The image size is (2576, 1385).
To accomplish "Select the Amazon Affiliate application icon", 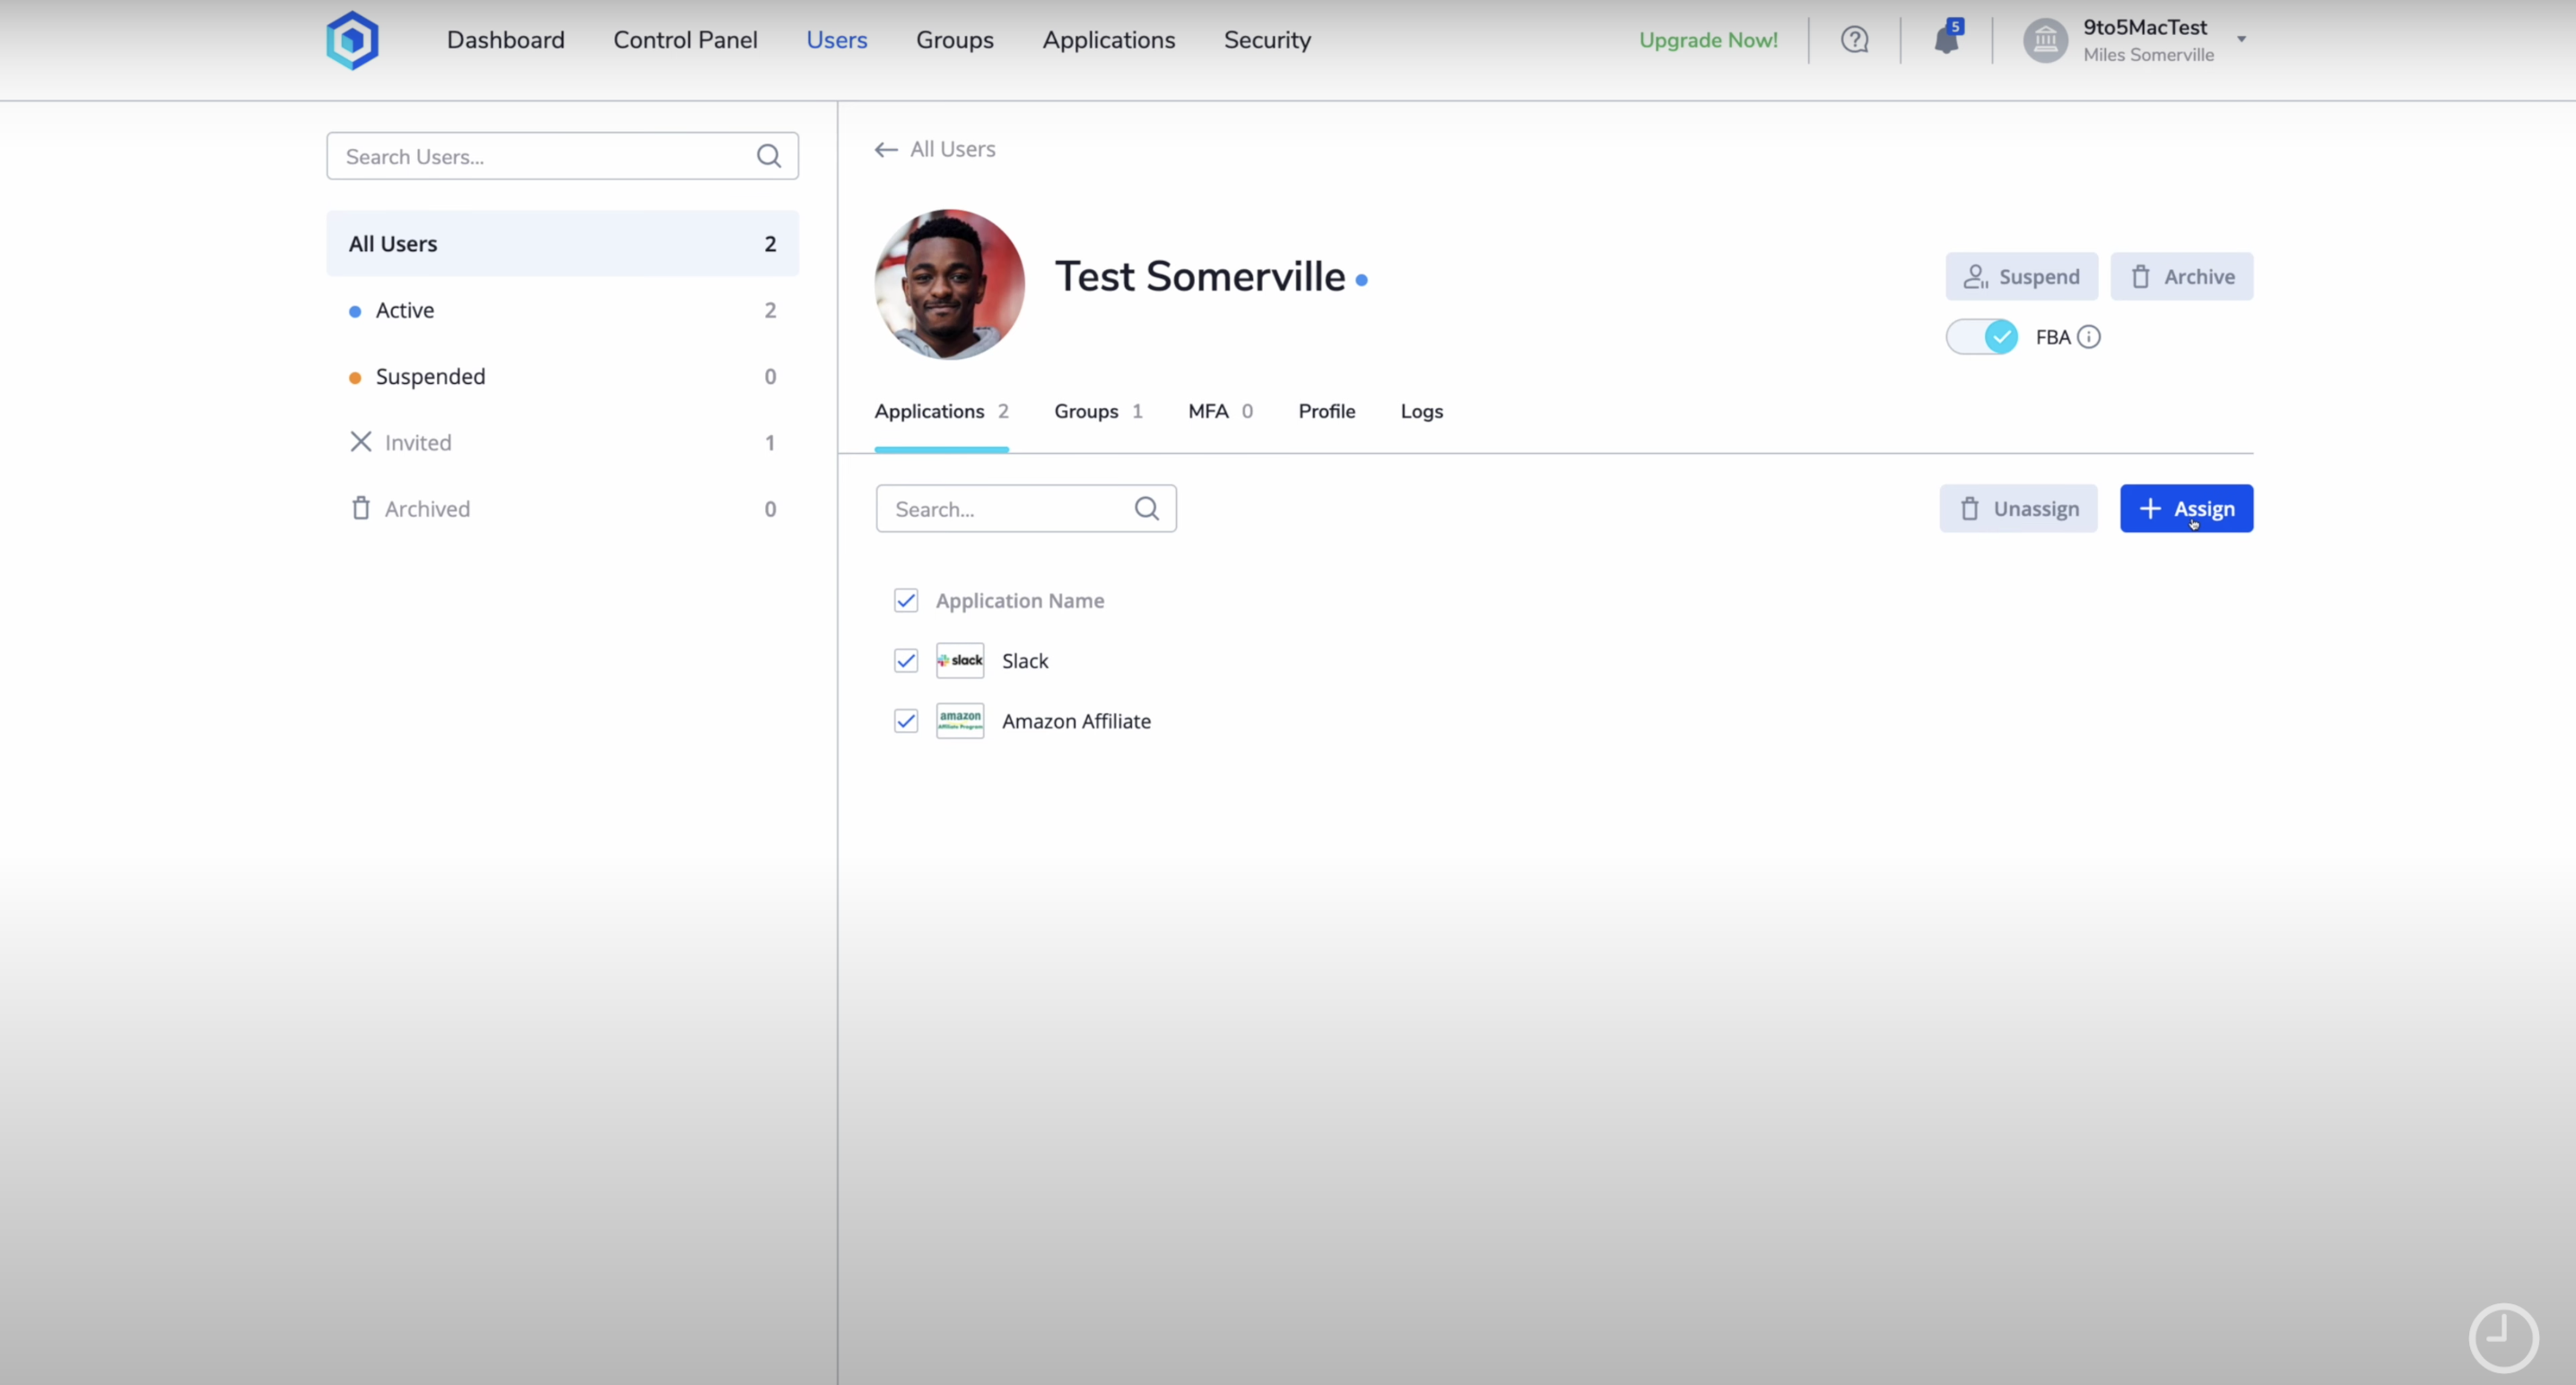I will coord(960,720).
